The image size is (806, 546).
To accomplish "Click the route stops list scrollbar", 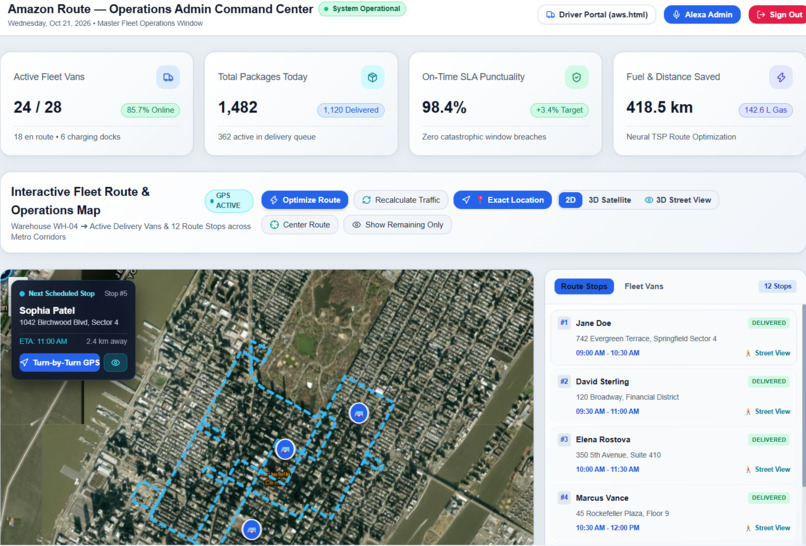I will [x=803, y=396].
